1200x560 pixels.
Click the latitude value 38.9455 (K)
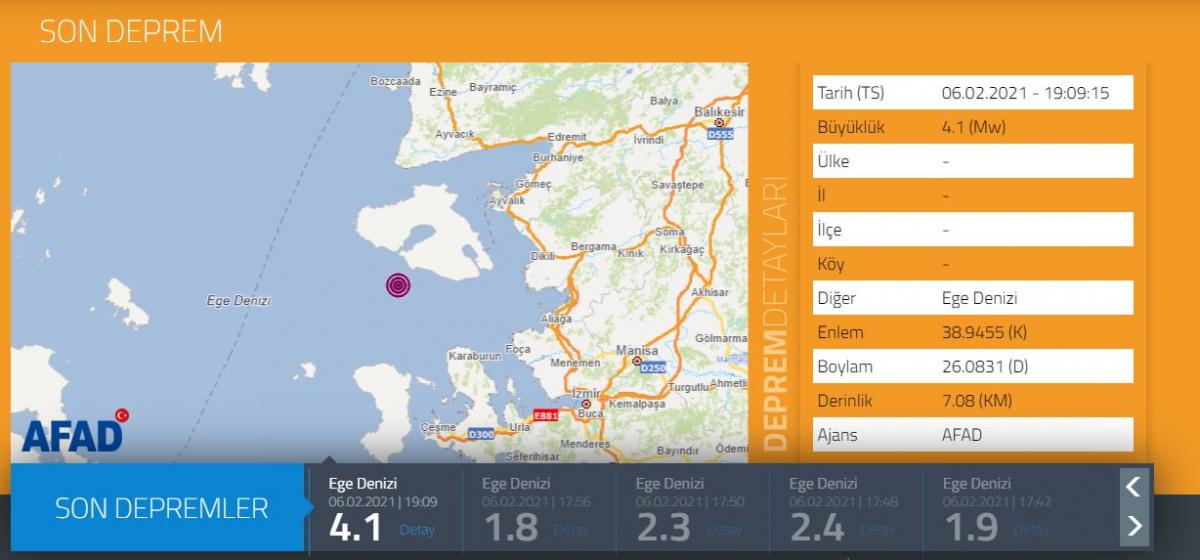coord(984,332)
